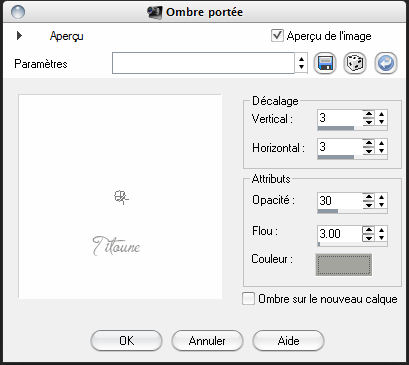
Task: Enable Ombre sur le nouveau calque checkbox
Action: 248,299
